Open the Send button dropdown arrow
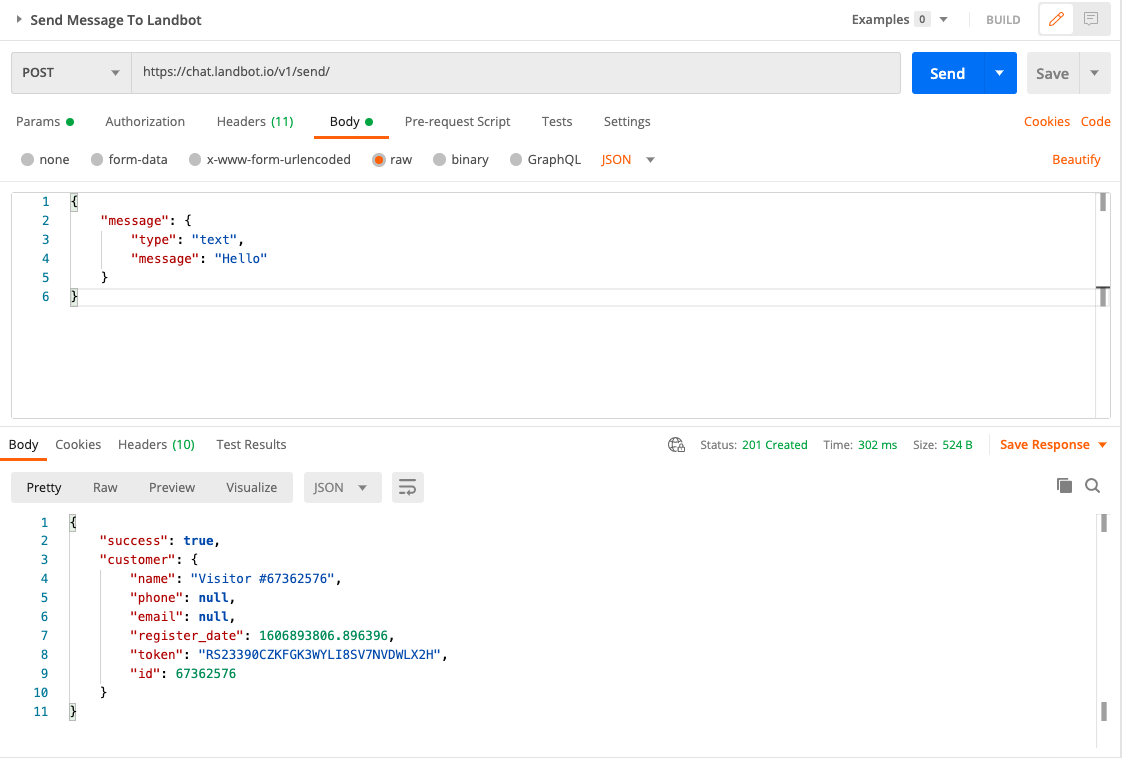The image size is (1122, 759). pyautogui.click(x=1000, y=73)
